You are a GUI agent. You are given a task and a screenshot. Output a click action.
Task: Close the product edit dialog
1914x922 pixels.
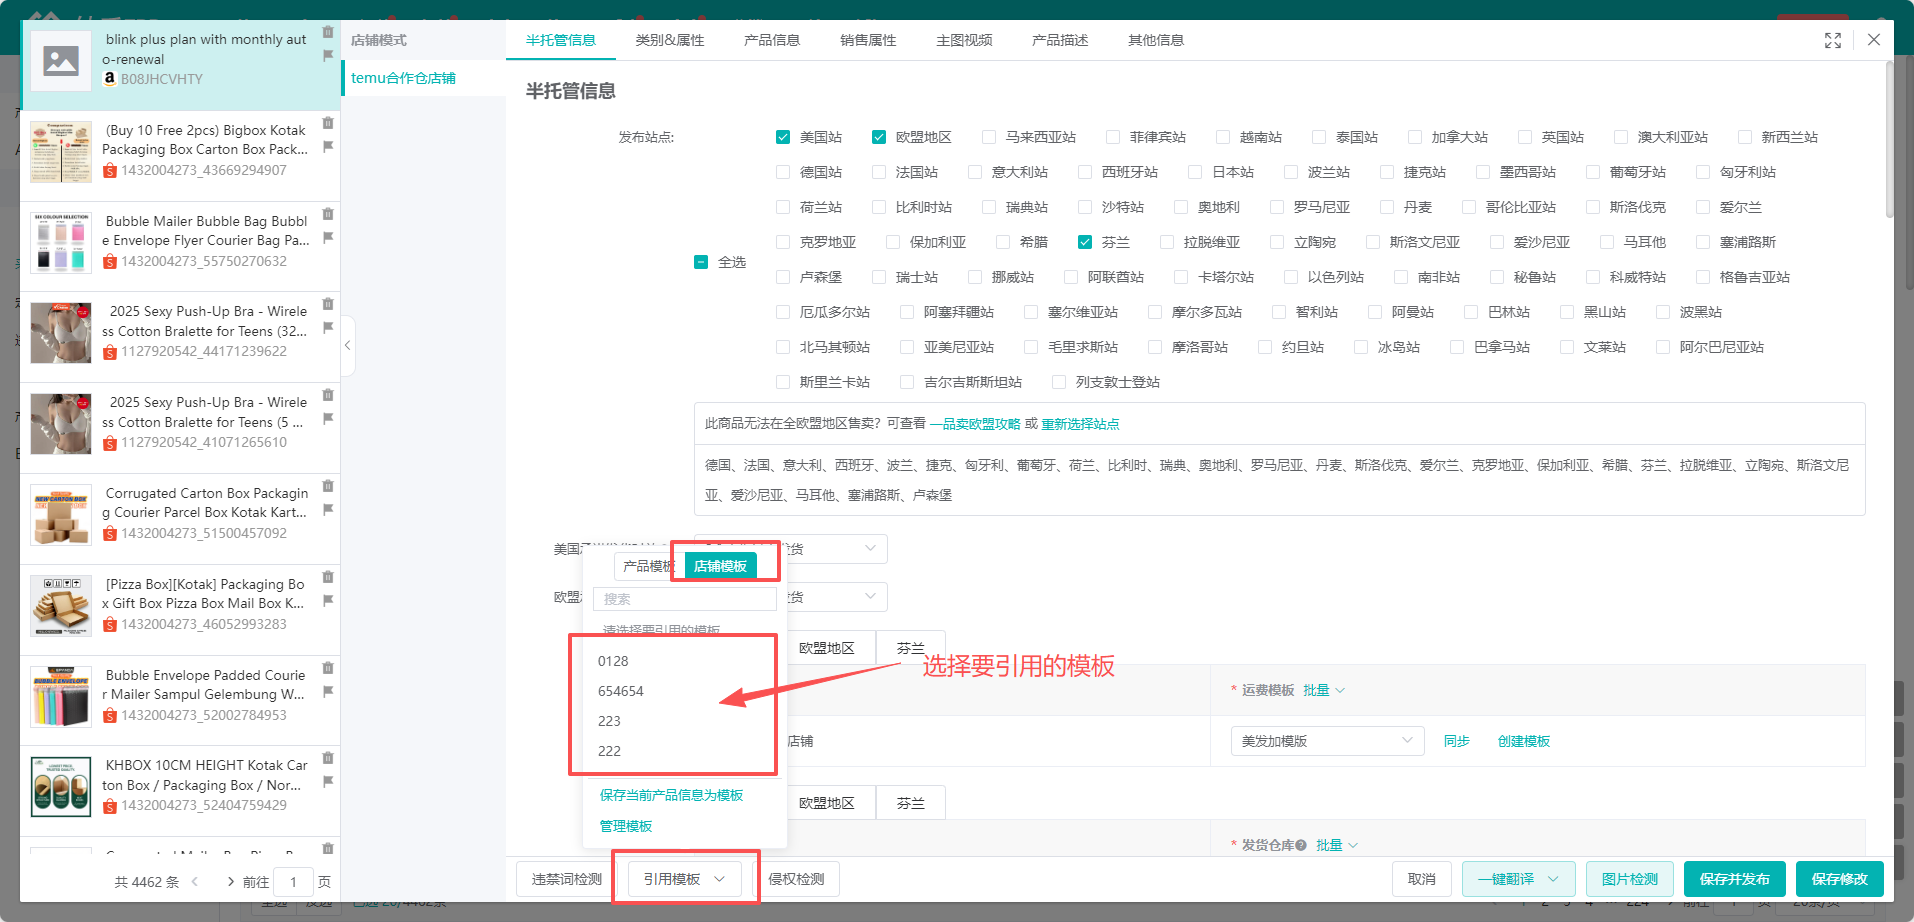pos(1874,40)
